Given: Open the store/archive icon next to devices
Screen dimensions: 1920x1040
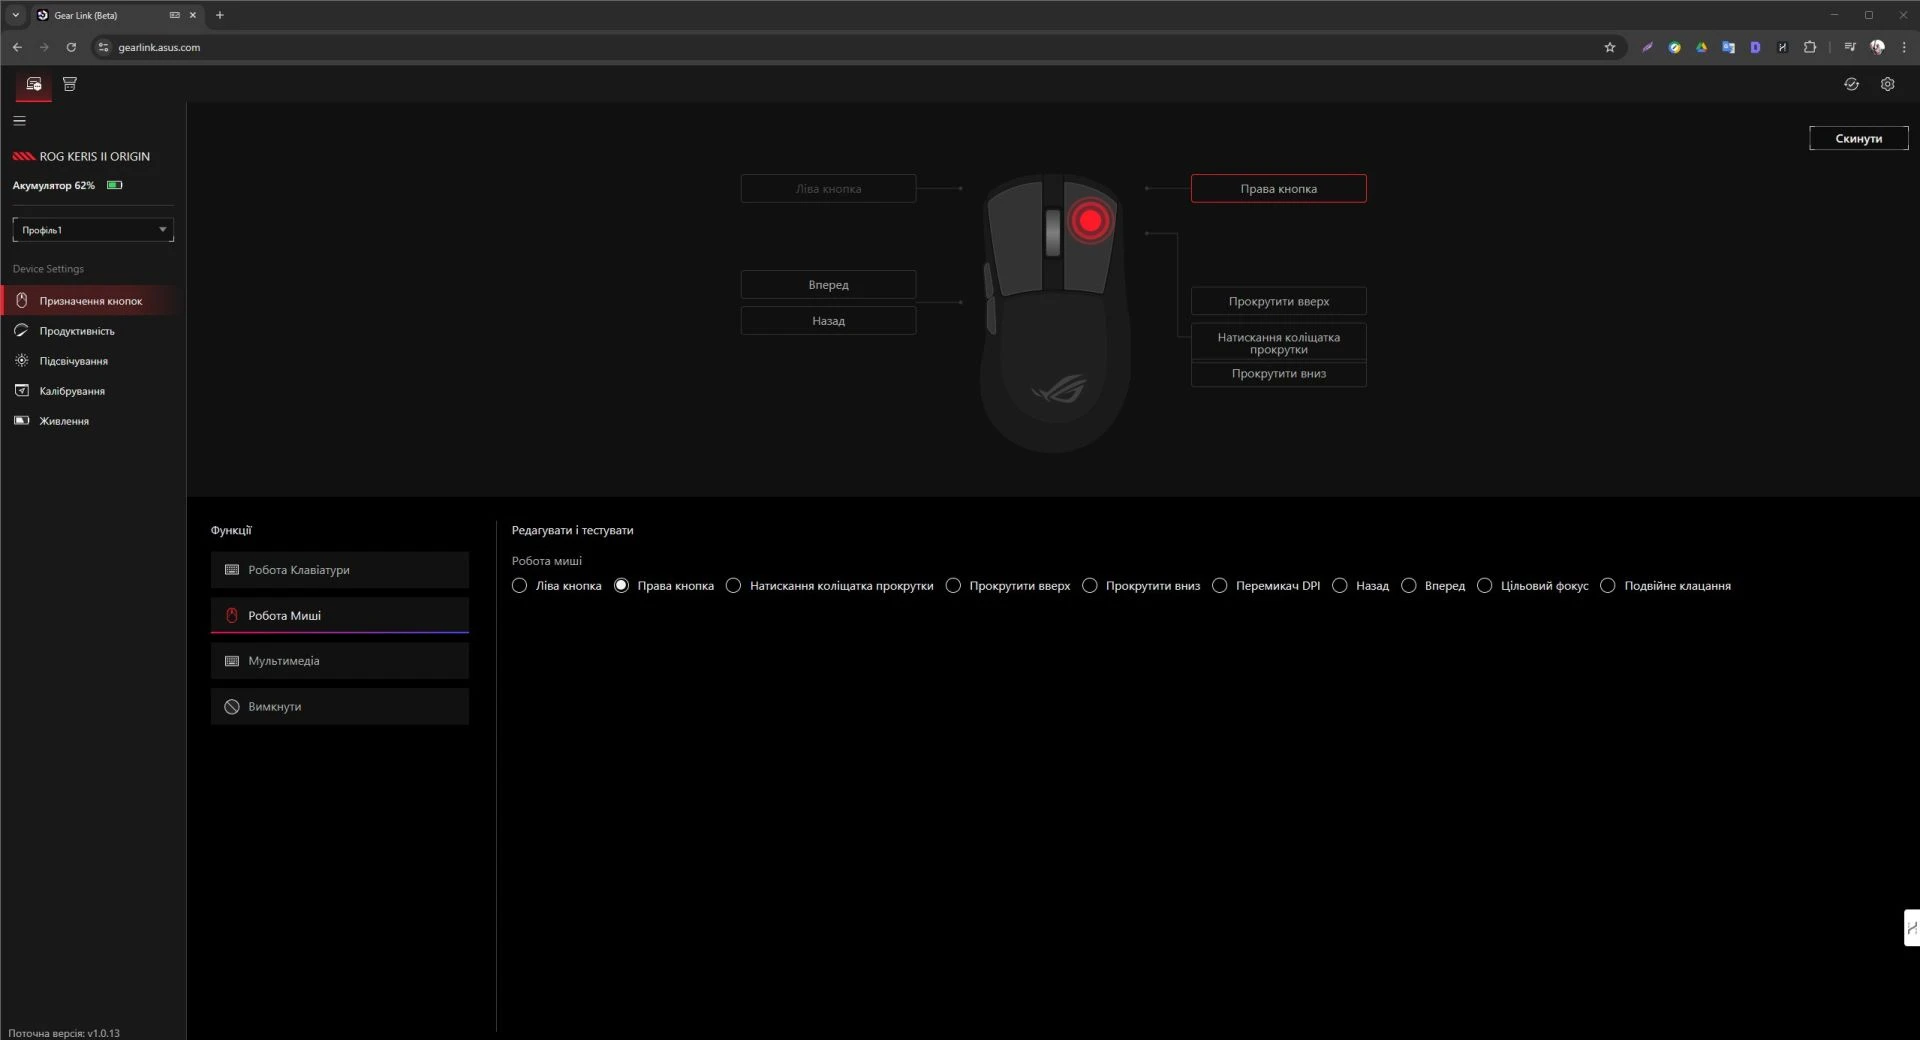Looking at the screenshot, I should pyautogui.click(x=70, y=84).
